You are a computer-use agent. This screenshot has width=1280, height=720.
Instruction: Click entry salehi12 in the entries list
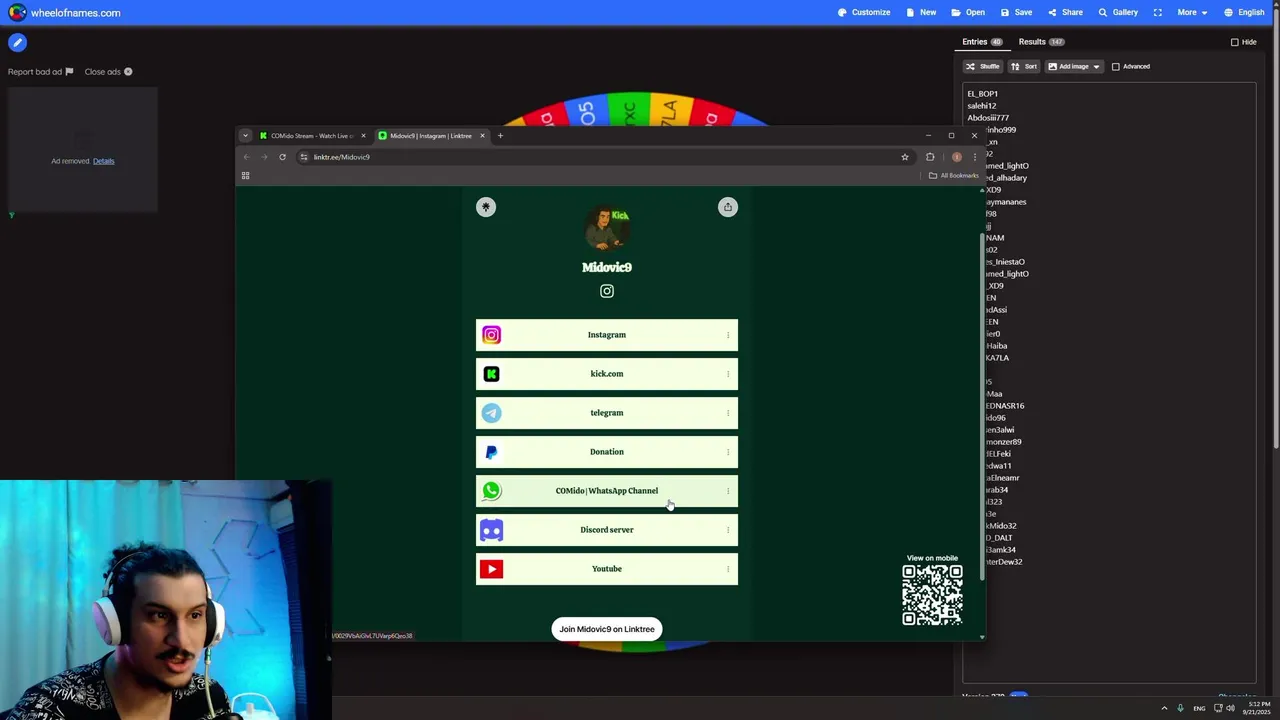(x=981, y=106)
